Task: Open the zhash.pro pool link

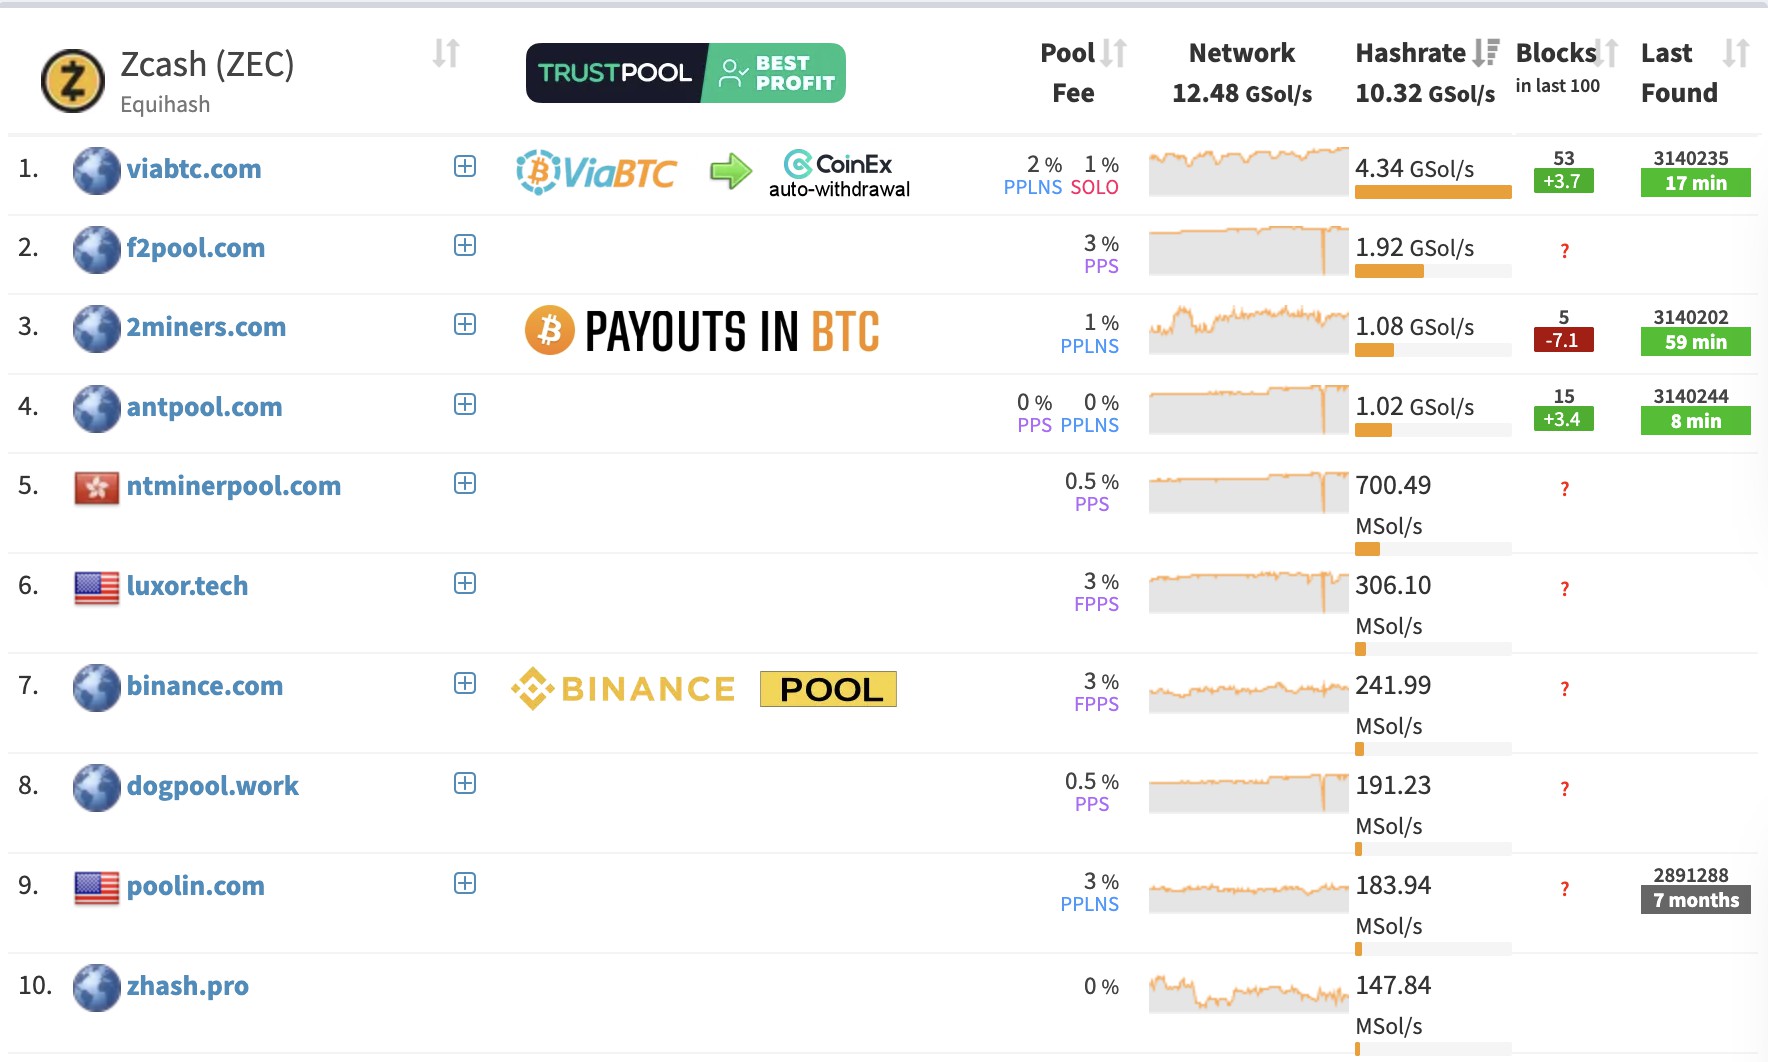Action: pos(189,986)
